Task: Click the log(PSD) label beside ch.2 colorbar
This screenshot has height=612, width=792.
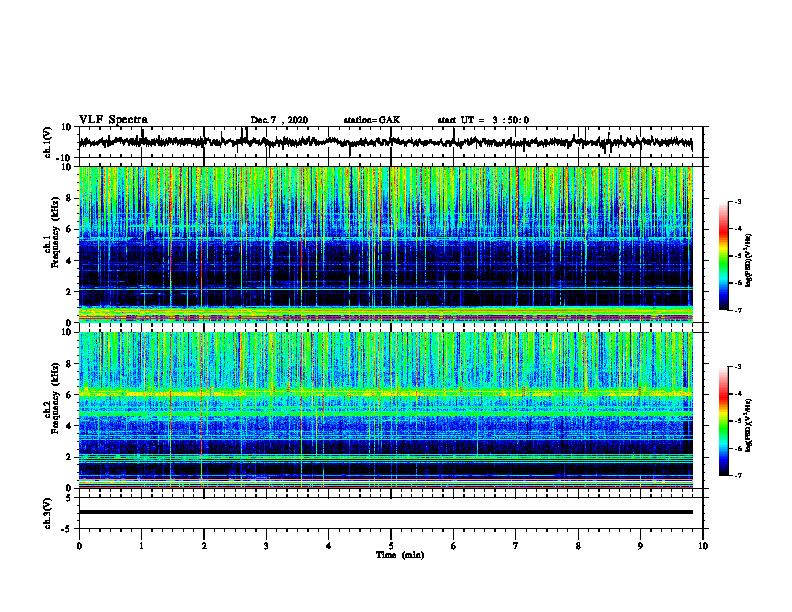Action: click(x=748, y=425)
